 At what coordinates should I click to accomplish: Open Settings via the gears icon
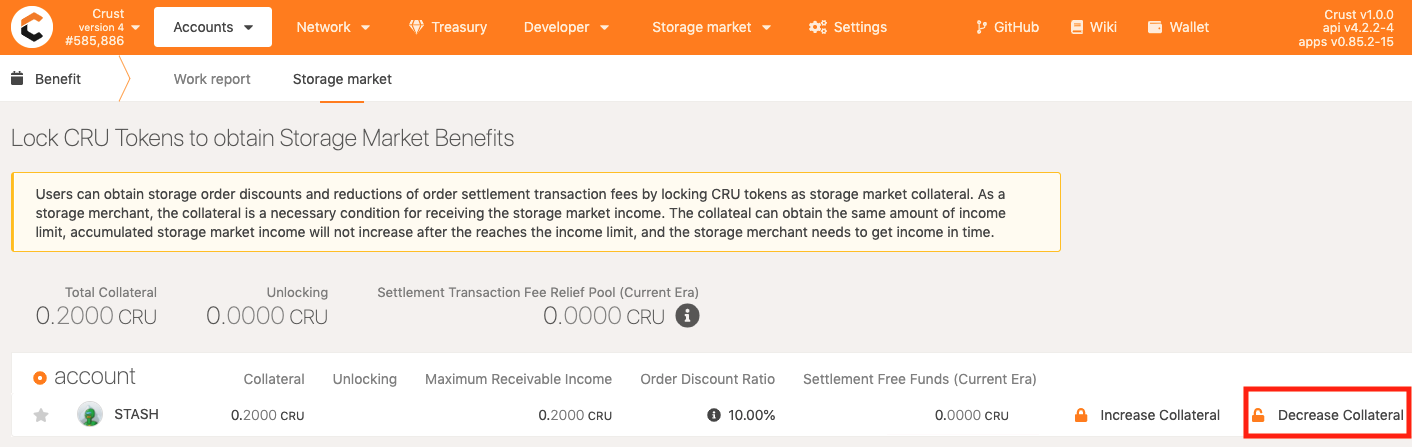817,27
